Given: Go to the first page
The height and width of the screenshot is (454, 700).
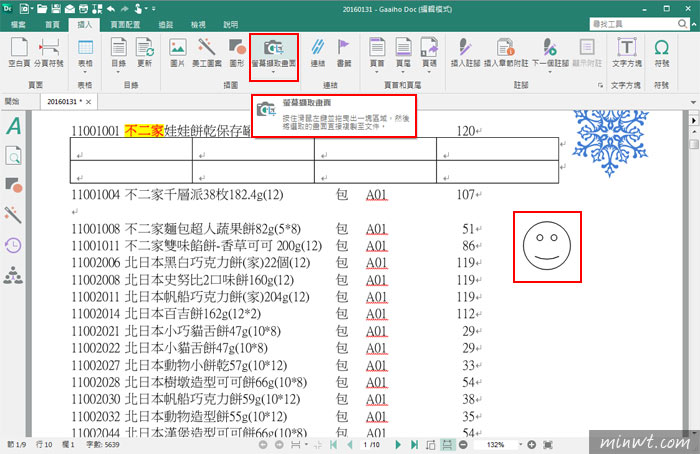Looking at the screenshot, I should pyautogui.click(x=333, y=445).
